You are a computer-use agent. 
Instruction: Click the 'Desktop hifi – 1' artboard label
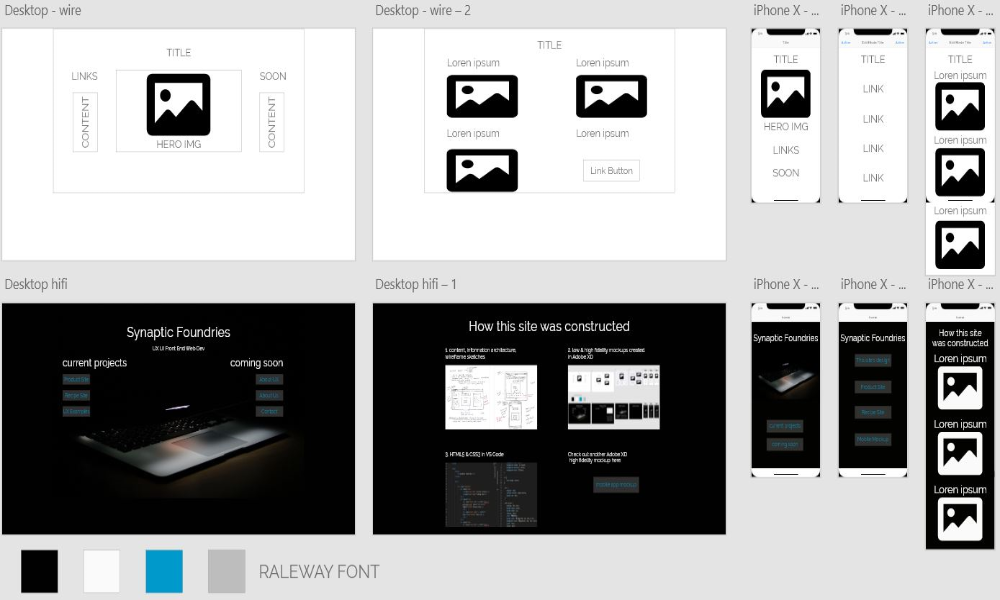point(415,285)
